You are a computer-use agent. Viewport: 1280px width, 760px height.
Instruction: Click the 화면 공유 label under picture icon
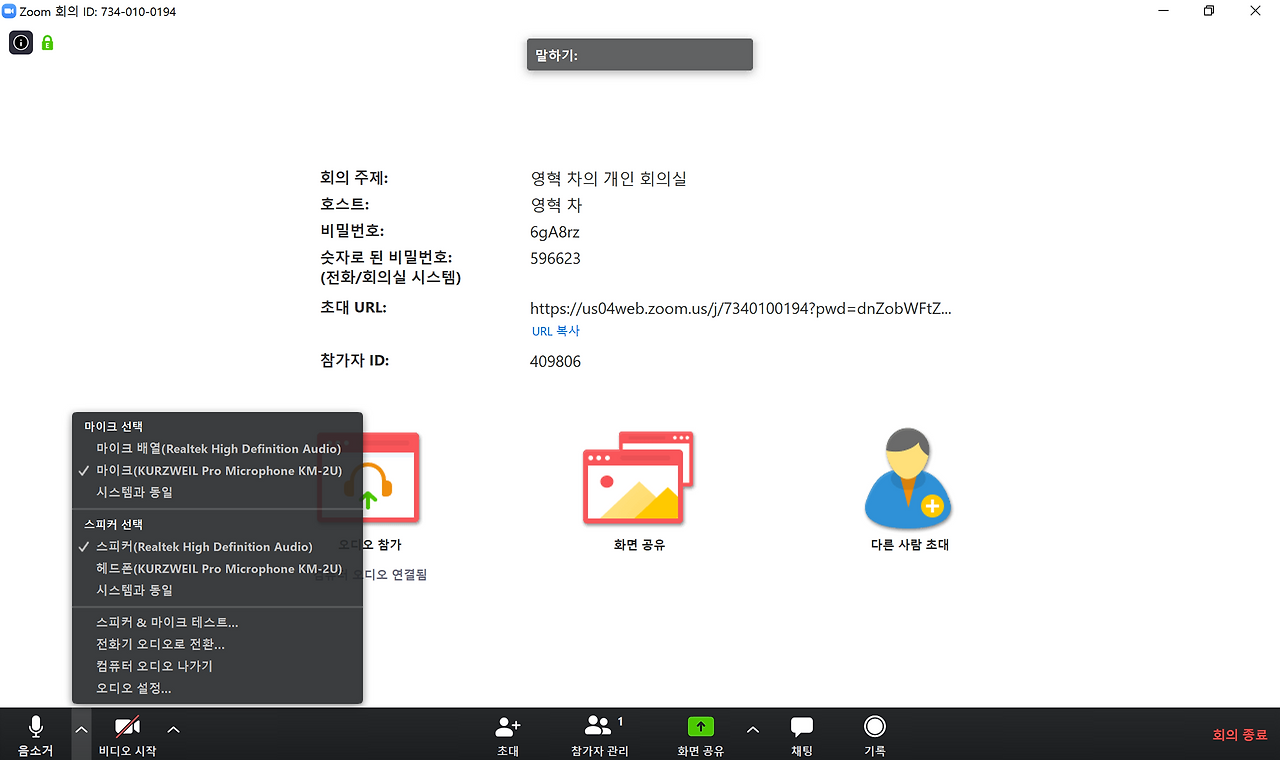pos(639,546)
